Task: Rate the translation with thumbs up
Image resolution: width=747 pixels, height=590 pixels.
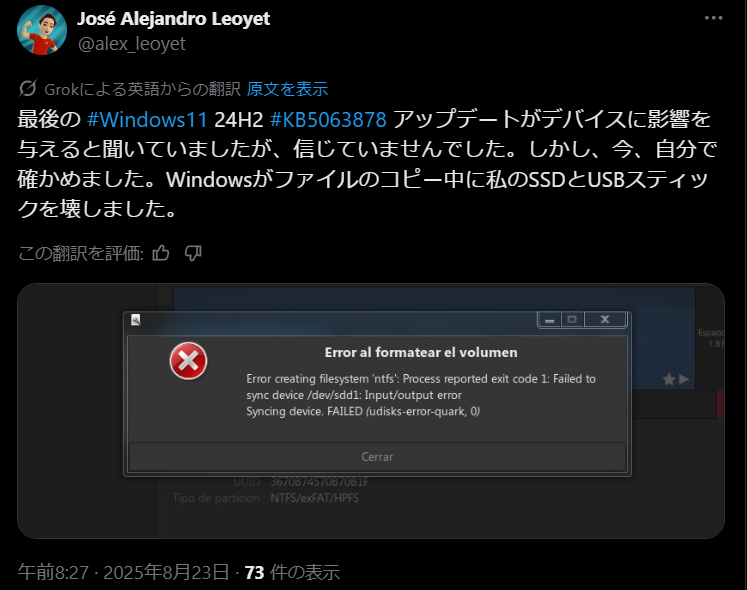Action: [x=161, y=253]
